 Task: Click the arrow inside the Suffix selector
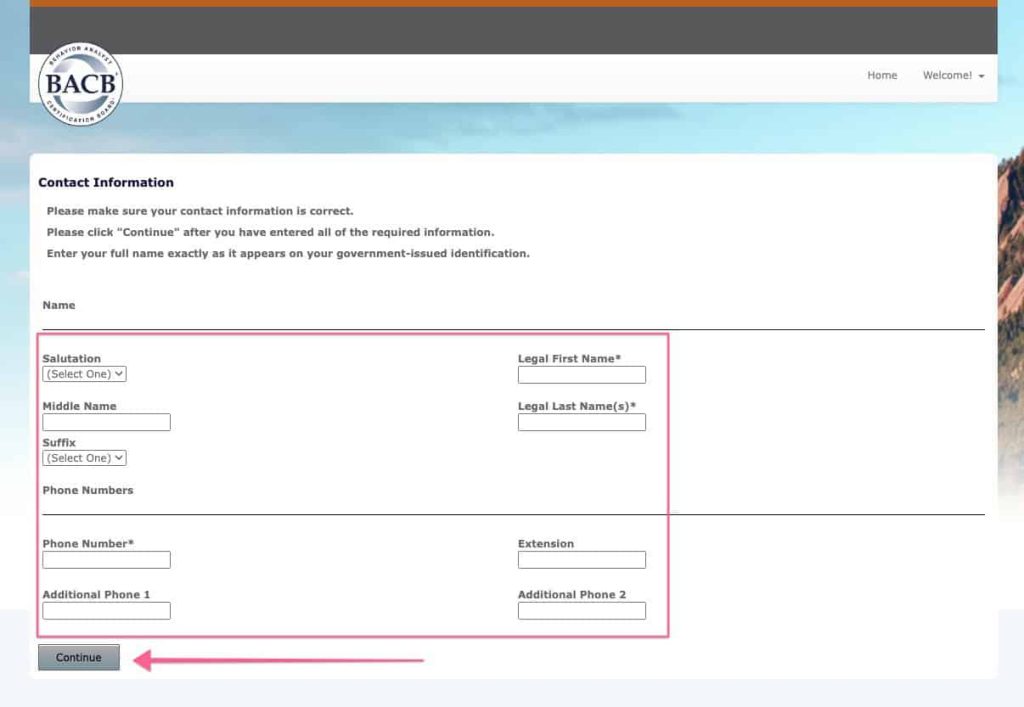(119, 458)
